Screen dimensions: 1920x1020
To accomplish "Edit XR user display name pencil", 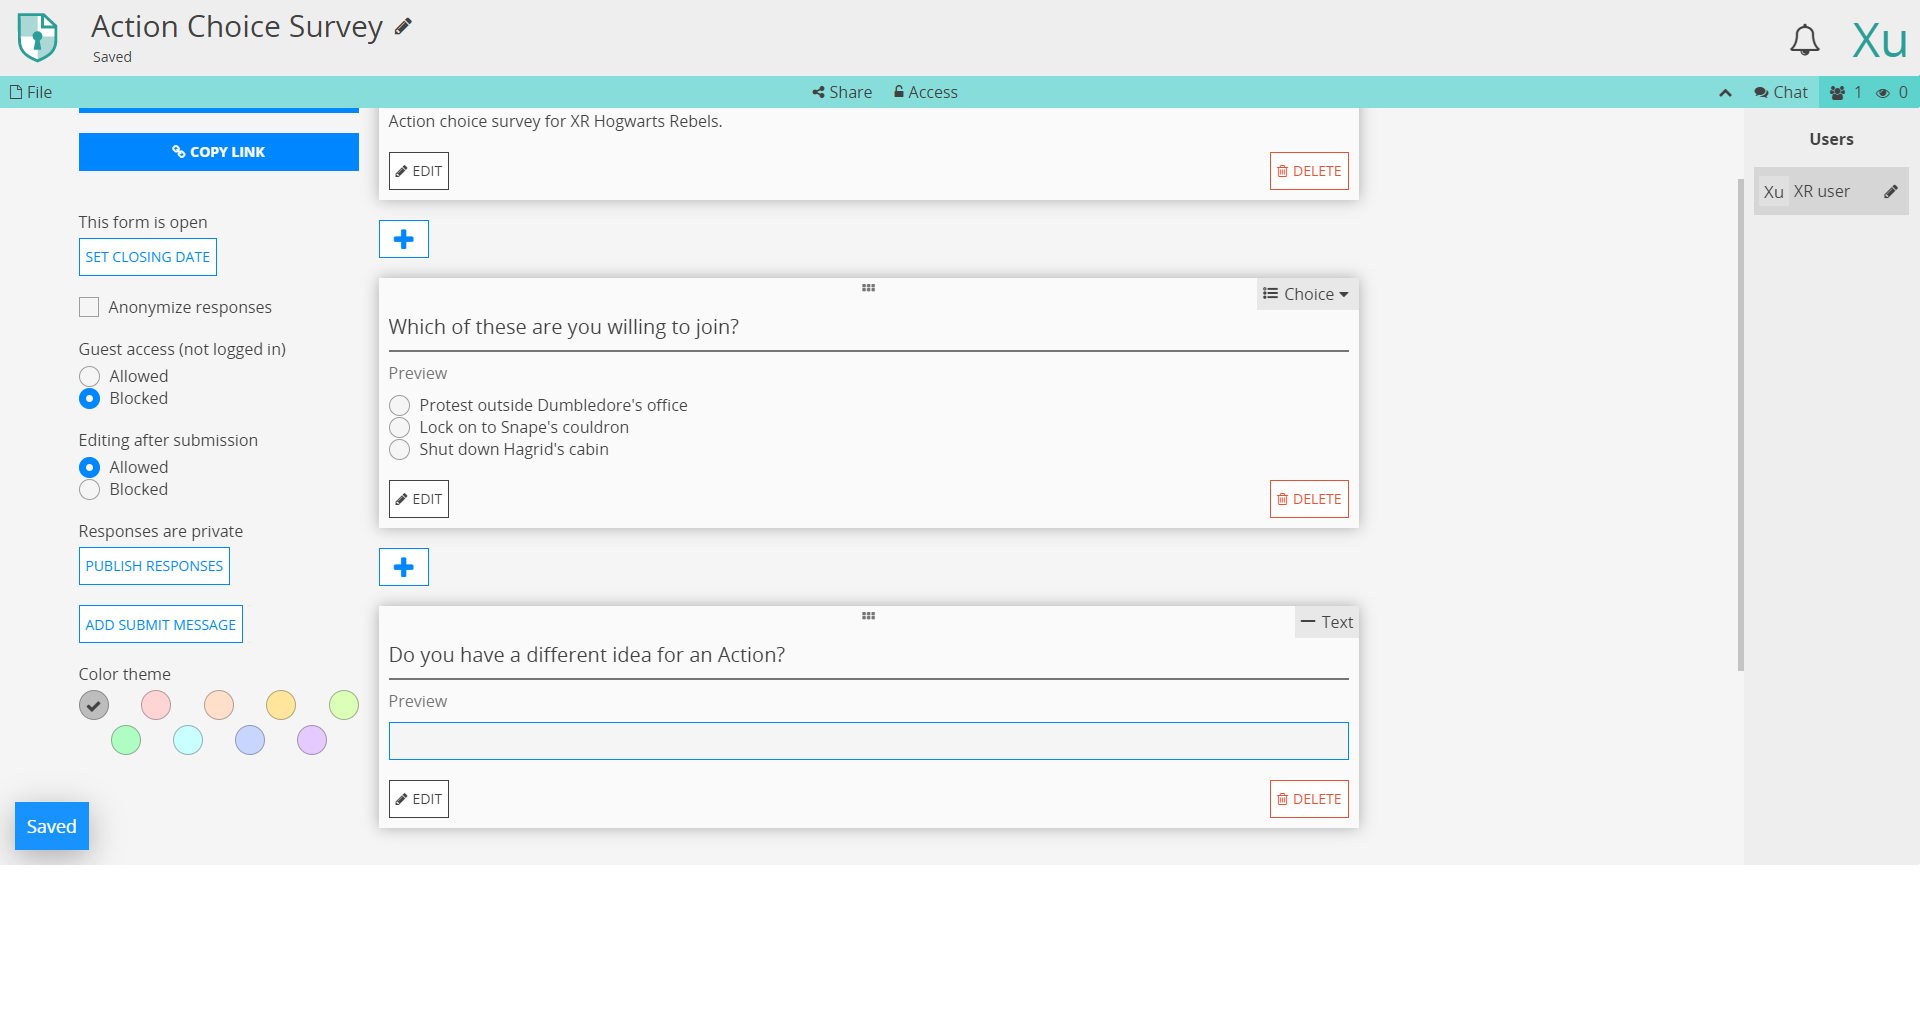I will tap(1890, 191).
